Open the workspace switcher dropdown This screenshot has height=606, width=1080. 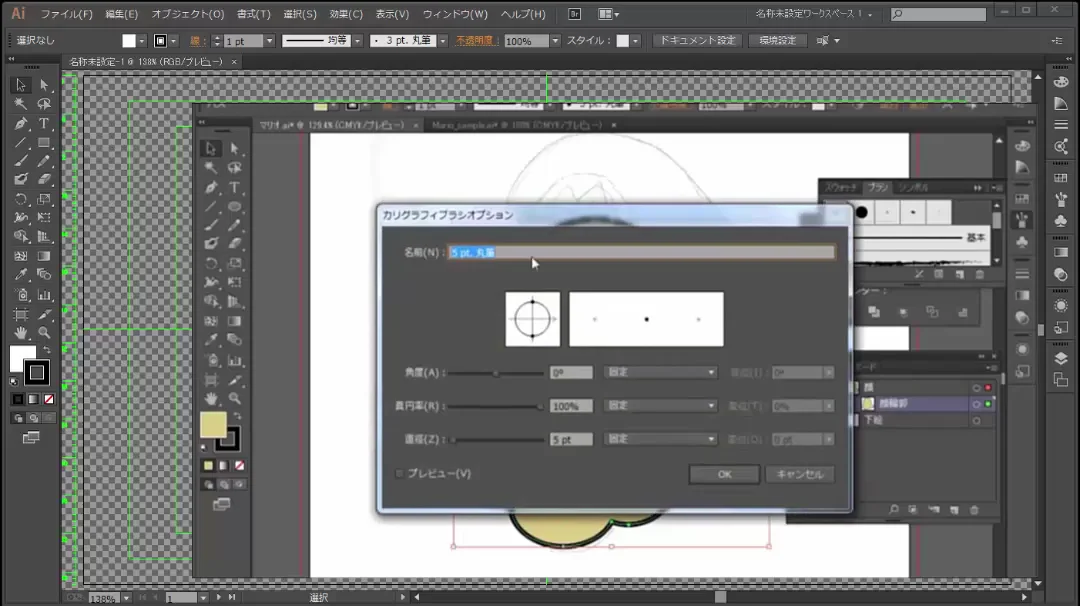point(814,14)
